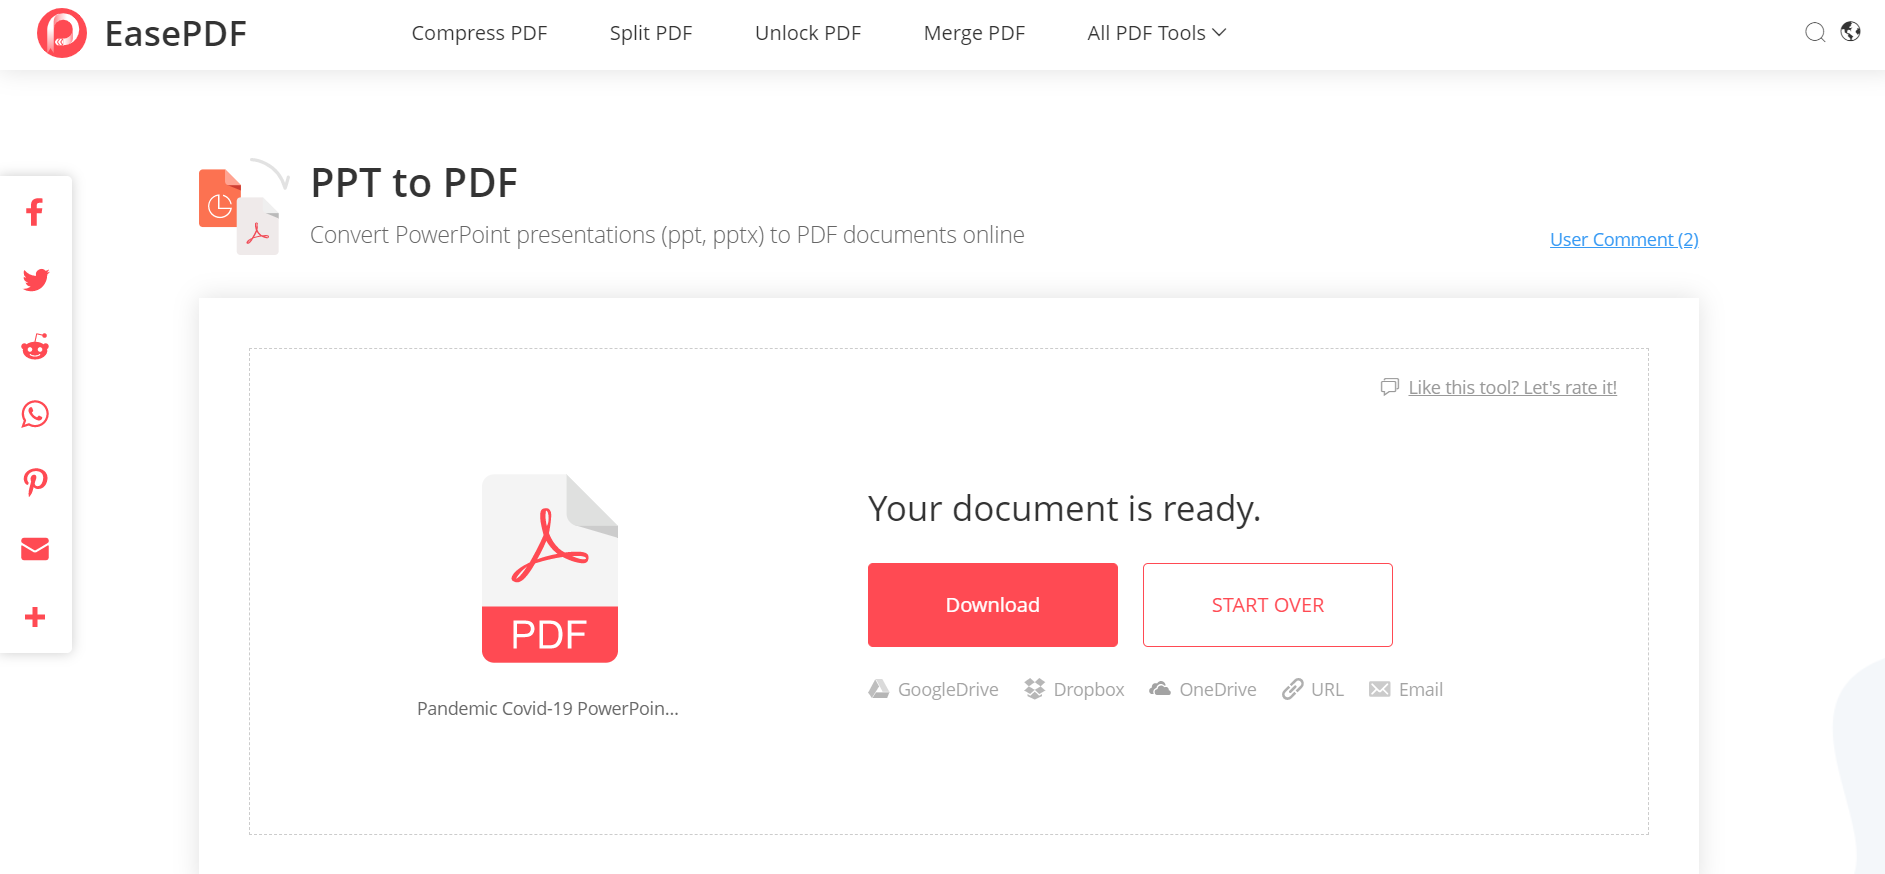Select Unlock PDF in the top menu

(x=807, y=33)
